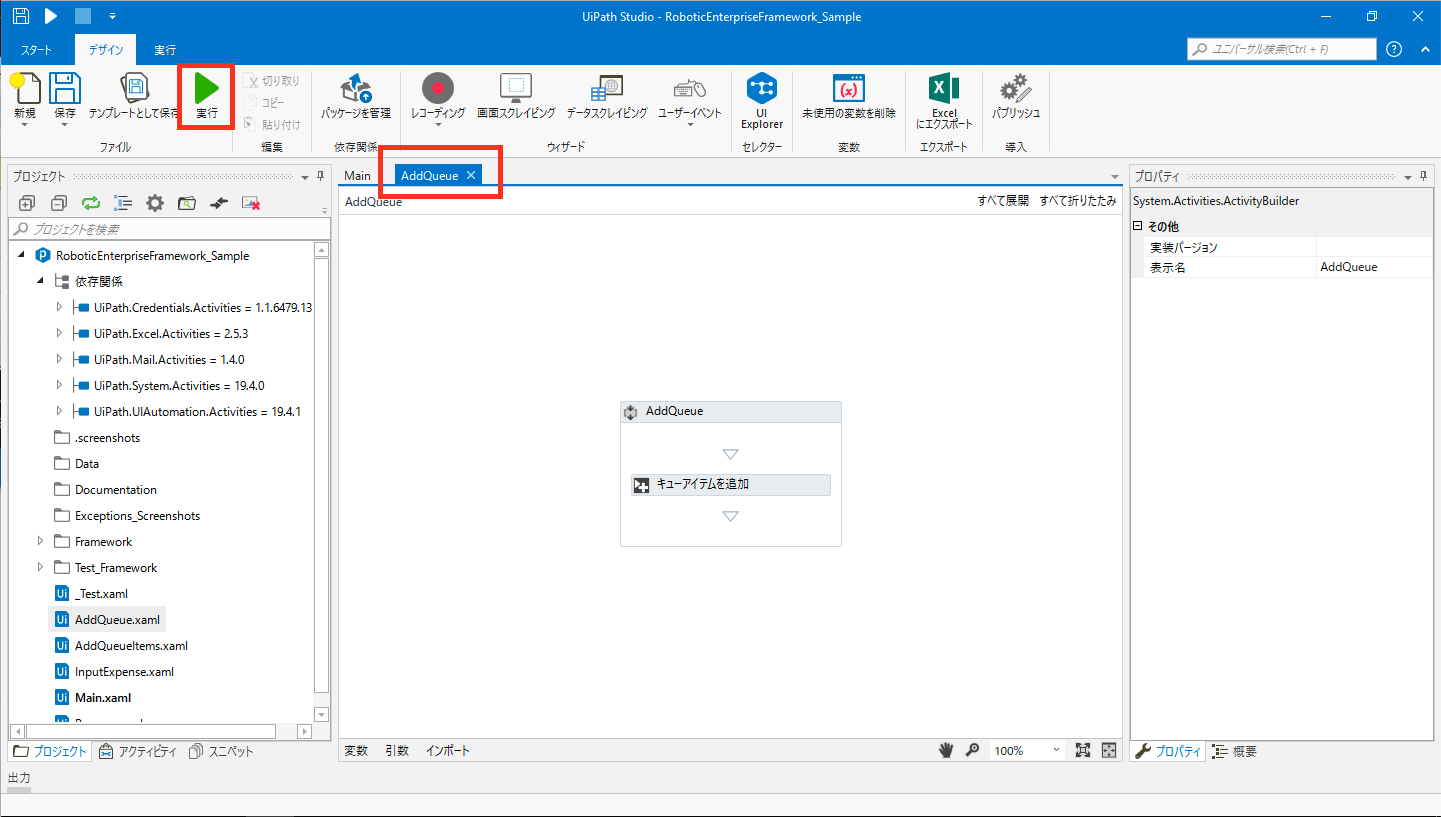
Task: Open the ユーザーイベント dropdown arrow
Action: pyautogui.click(x=690, y=126)
